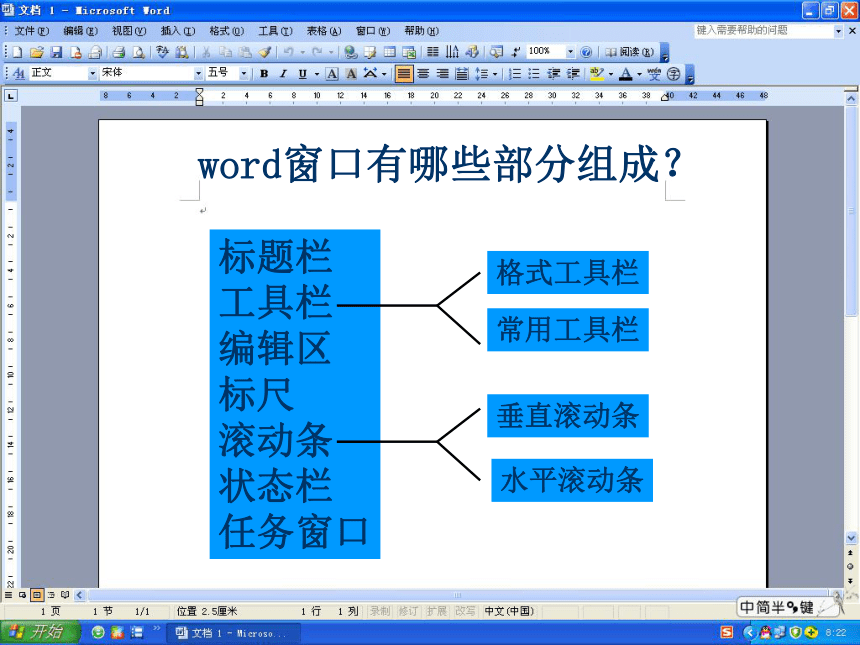This screenshot has width=860, height=645.
Task: Click the Insert Hyperlink globe icon
Action: [350, 52]
